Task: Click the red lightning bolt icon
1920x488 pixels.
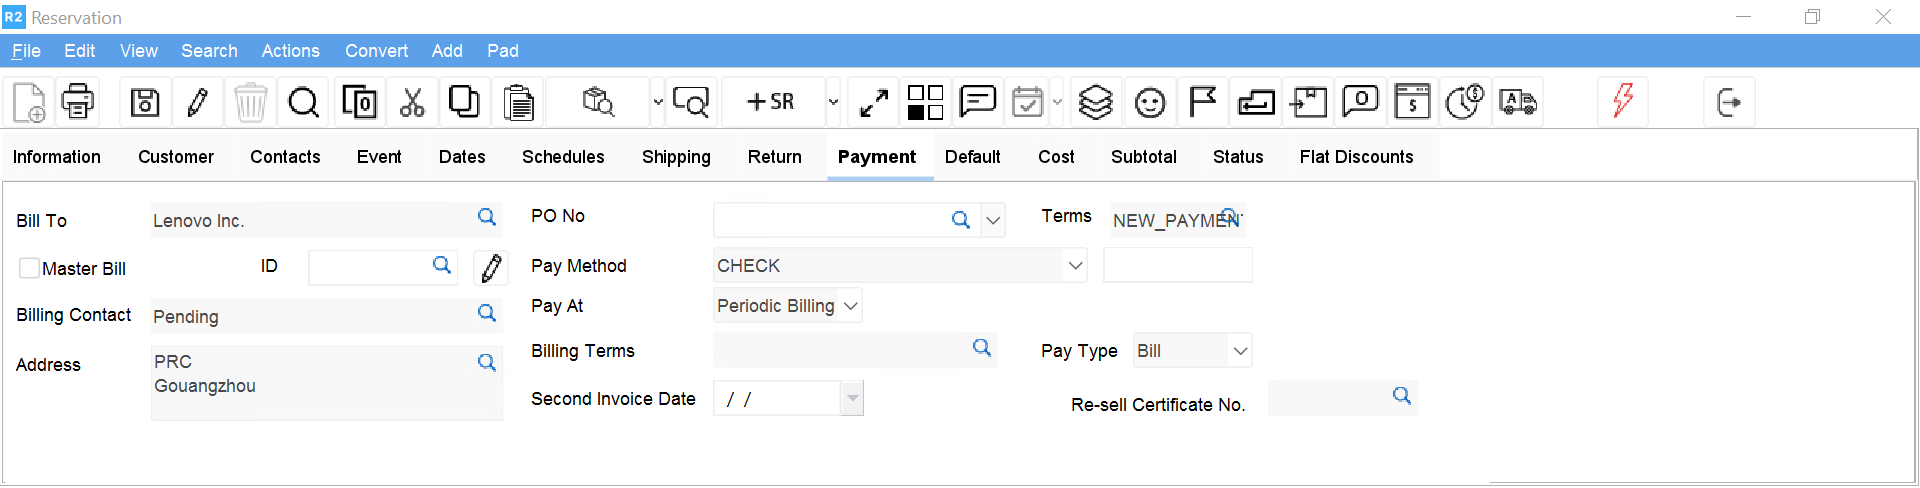Action: coord(1623,101)
